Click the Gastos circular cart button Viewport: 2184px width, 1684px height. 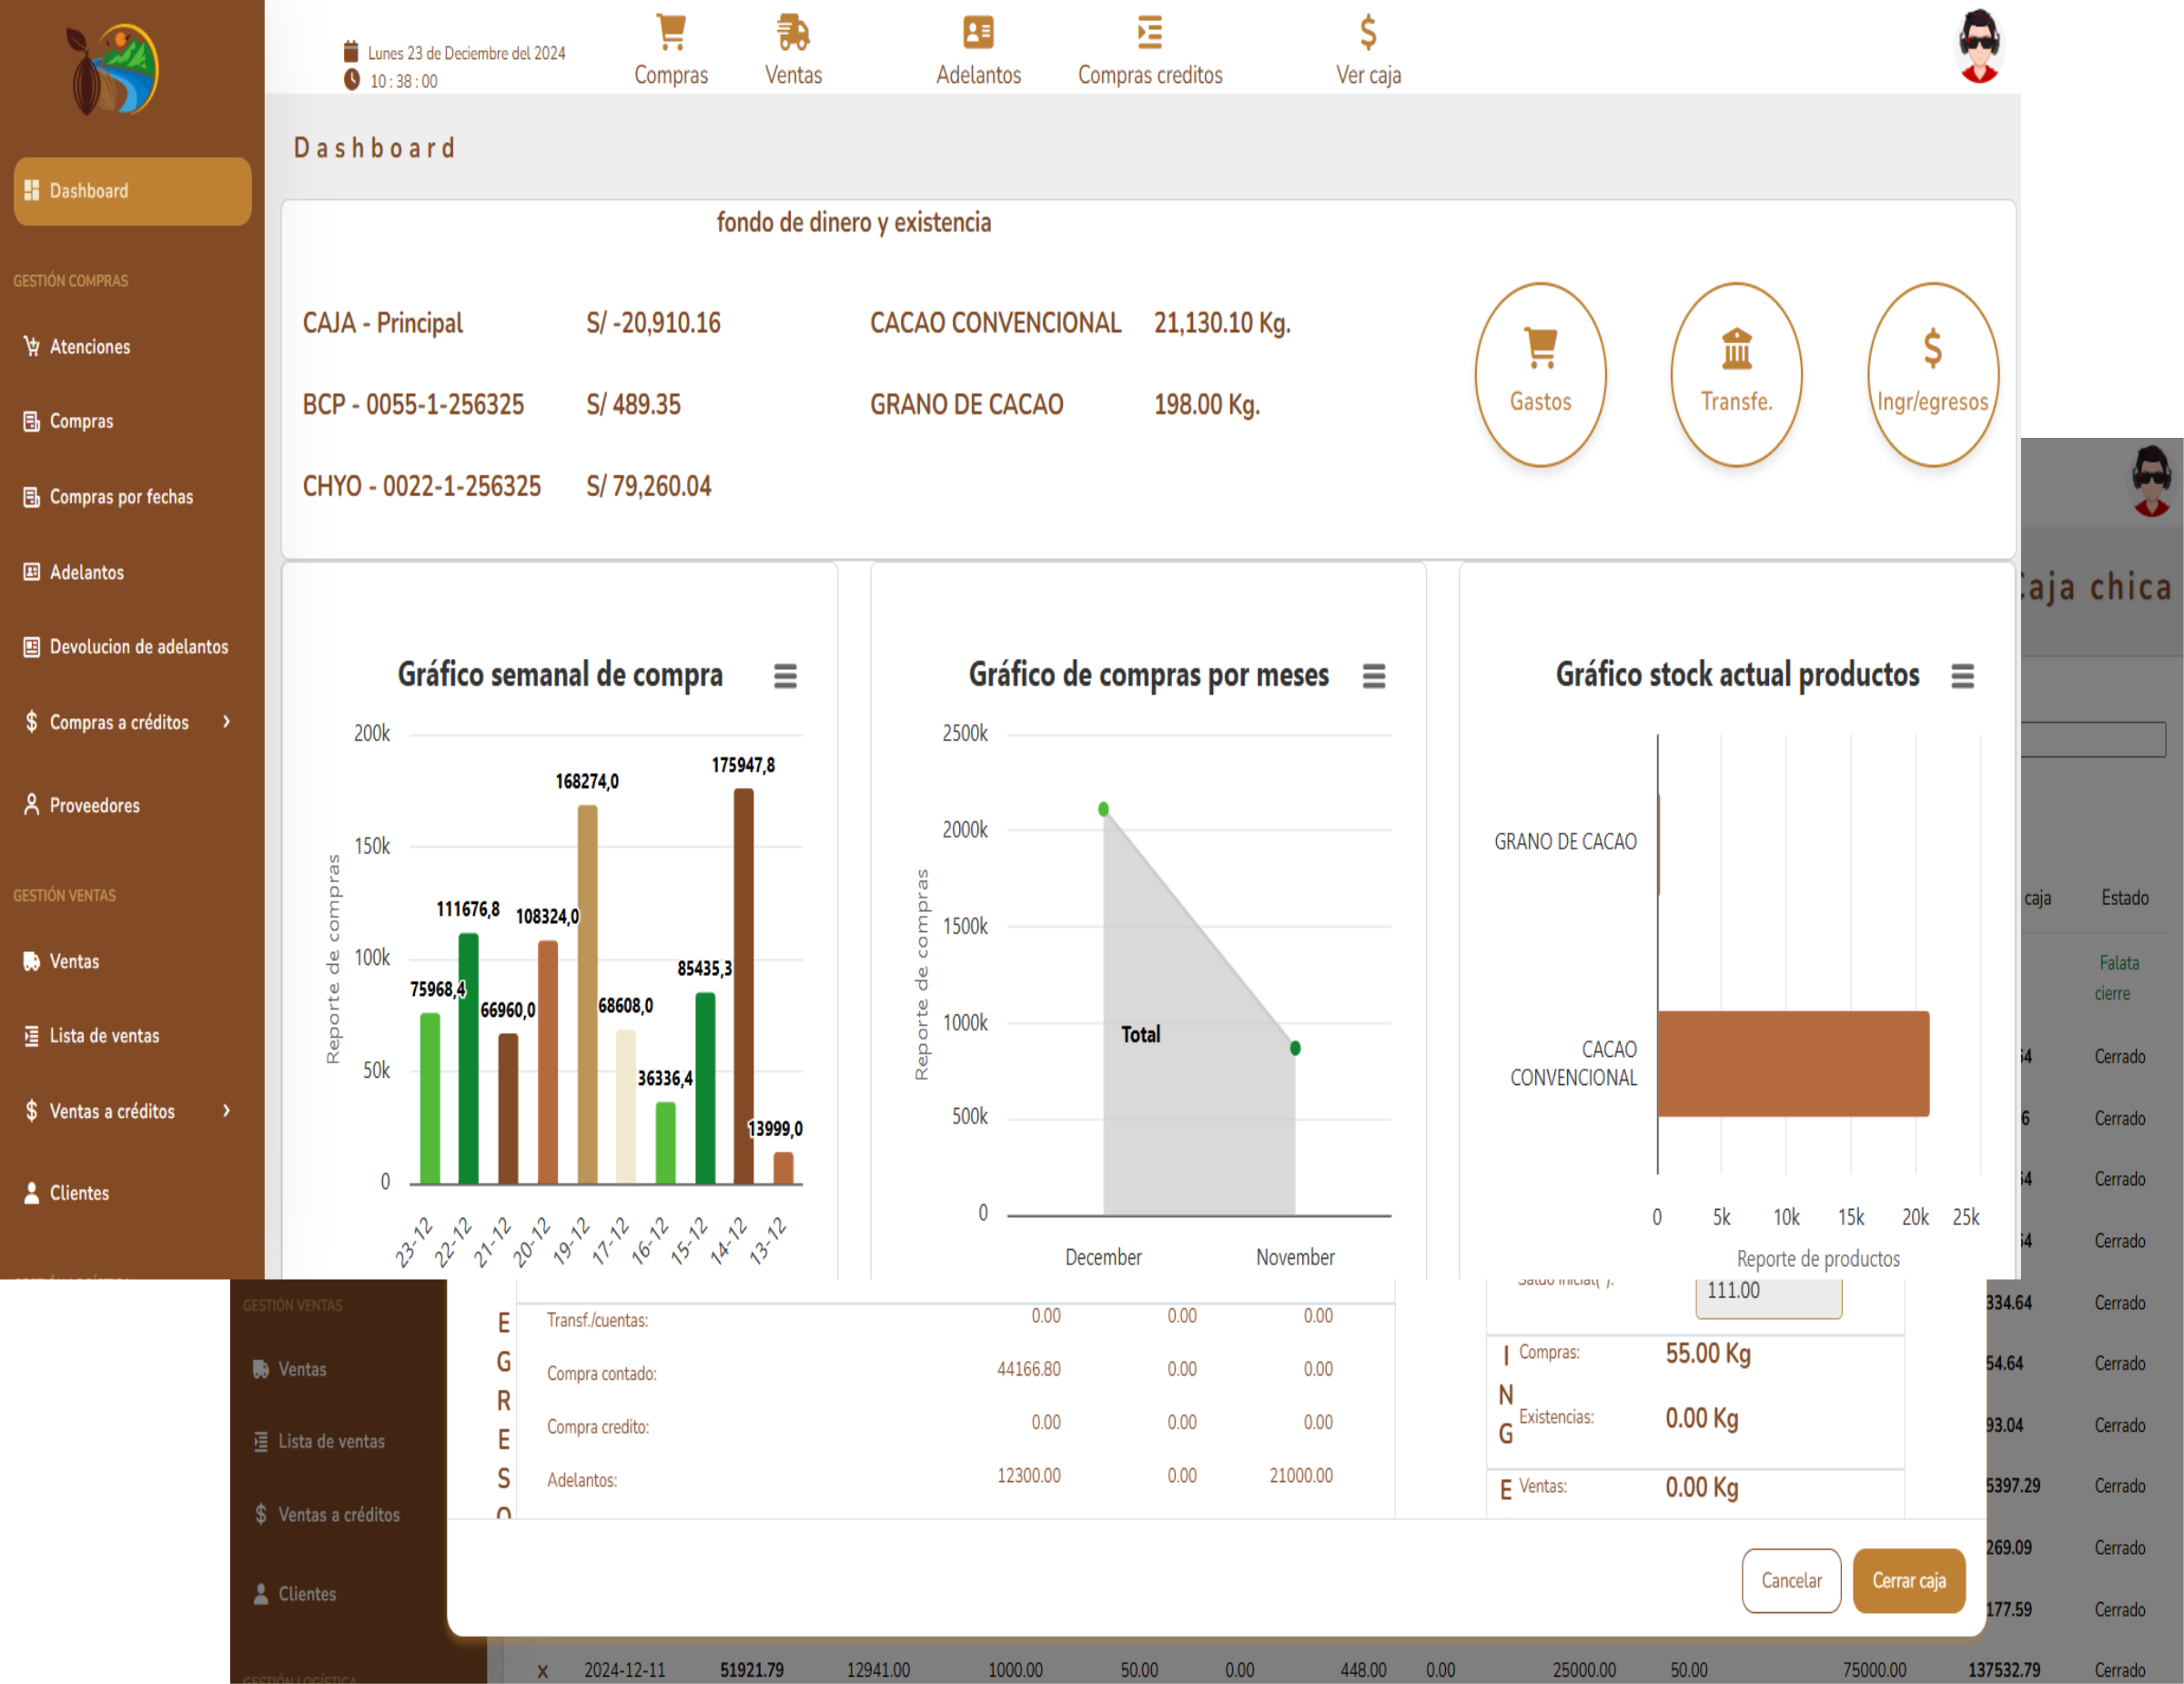1540,374
